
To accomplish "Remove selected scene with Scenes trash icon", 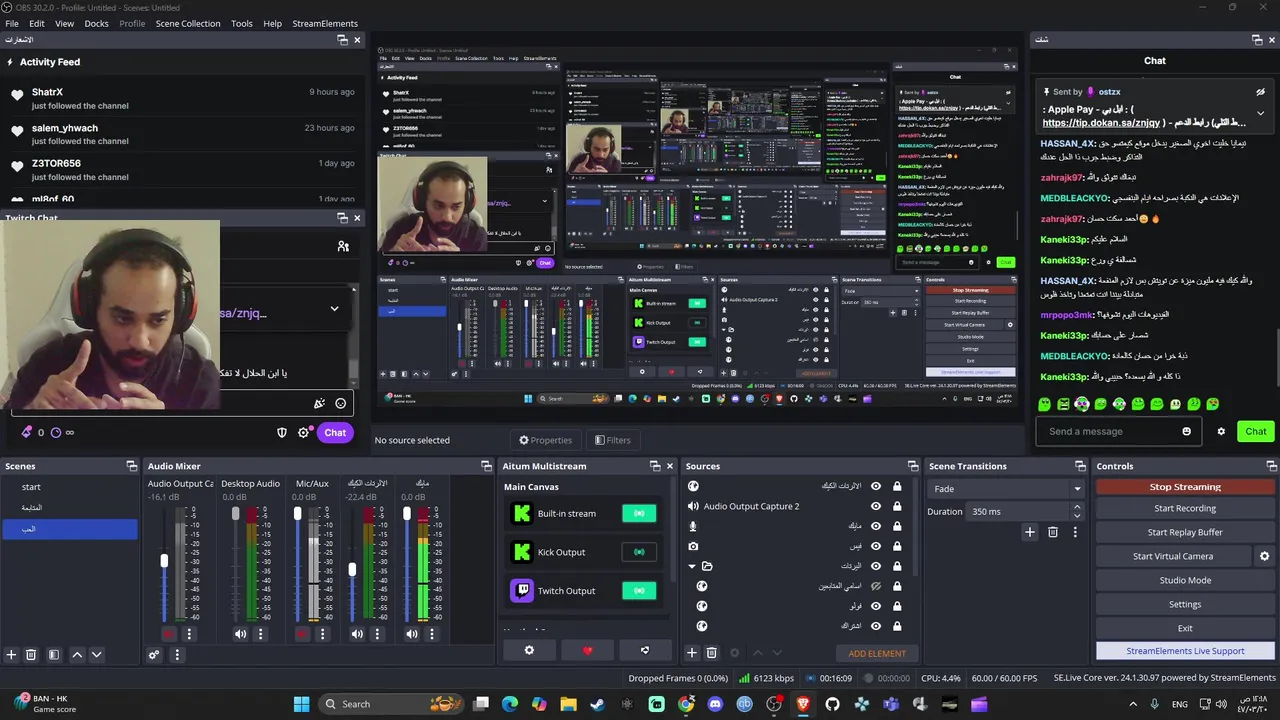I will (31, 655).
